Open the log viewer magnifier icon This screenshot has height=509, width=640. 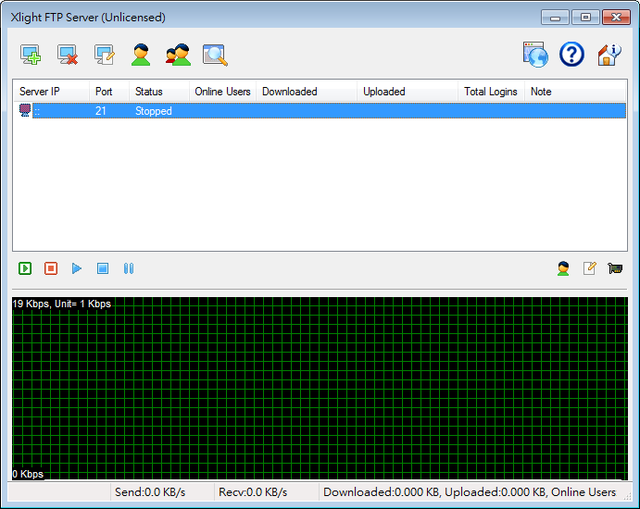[x=215, y=55]
